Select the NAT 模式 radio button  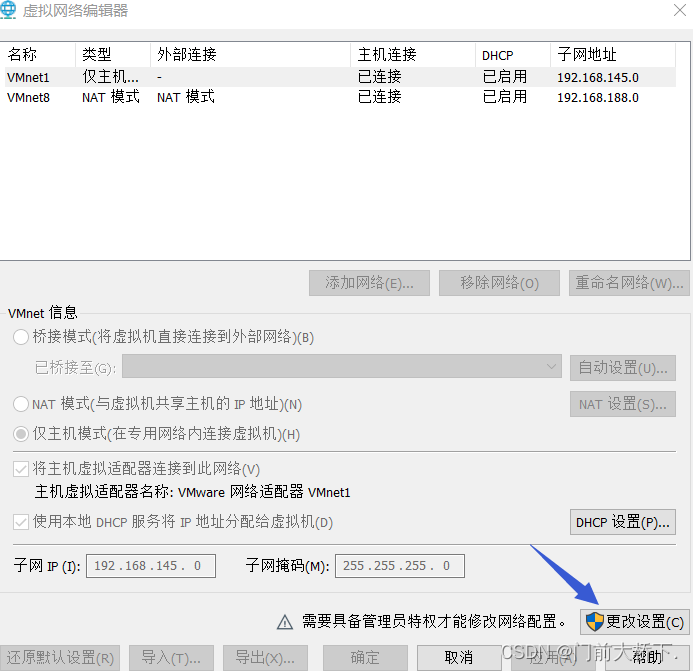tap(21, 404)
